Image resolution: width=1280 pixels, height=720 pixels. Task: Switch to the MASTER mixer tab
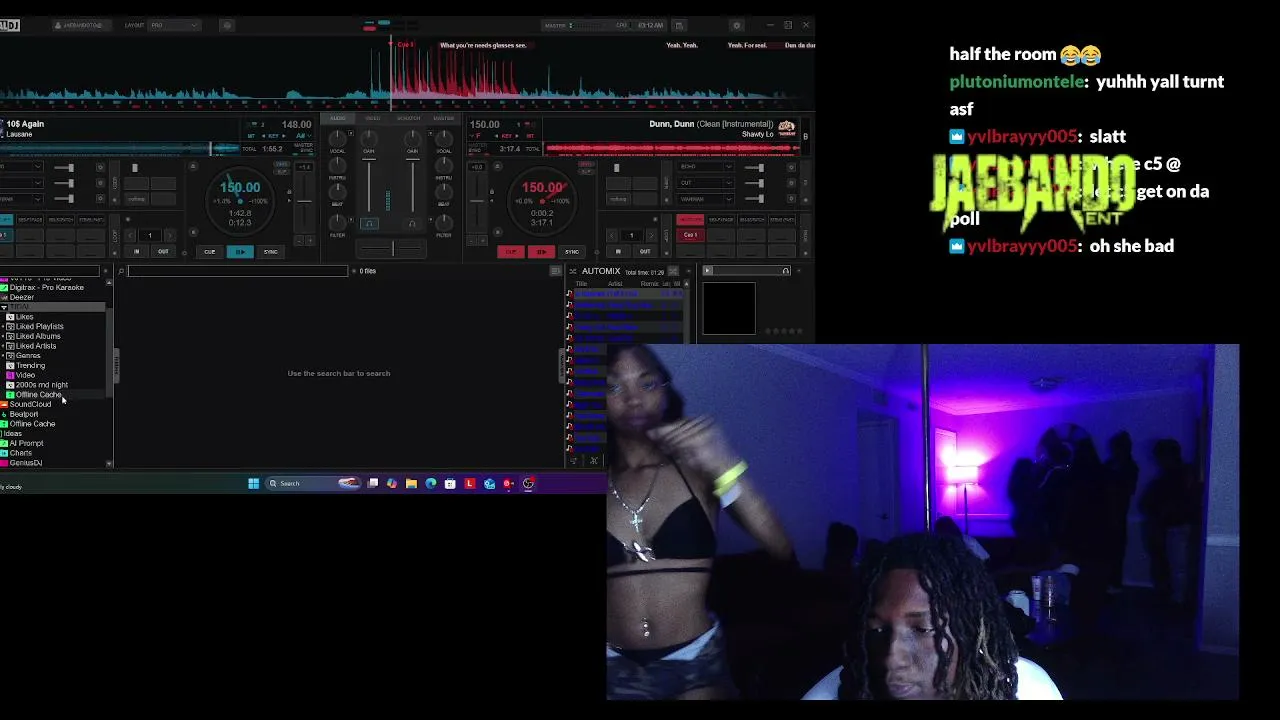(x=443, y=118)
